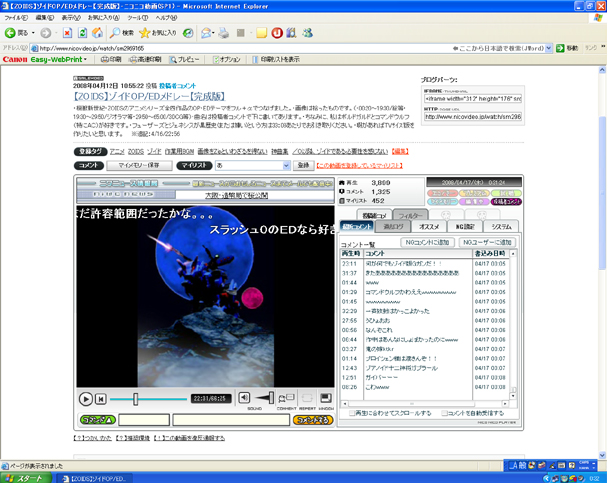The height and width of the screenshot is (483, 608).
Task: Refresh the page with green arrows icon
Action: click(x=82, y=33)
